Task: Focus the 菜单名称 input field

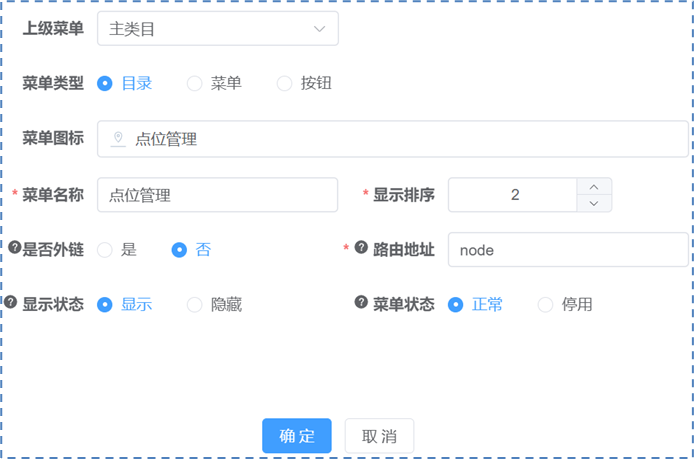Action: [217, 195]
